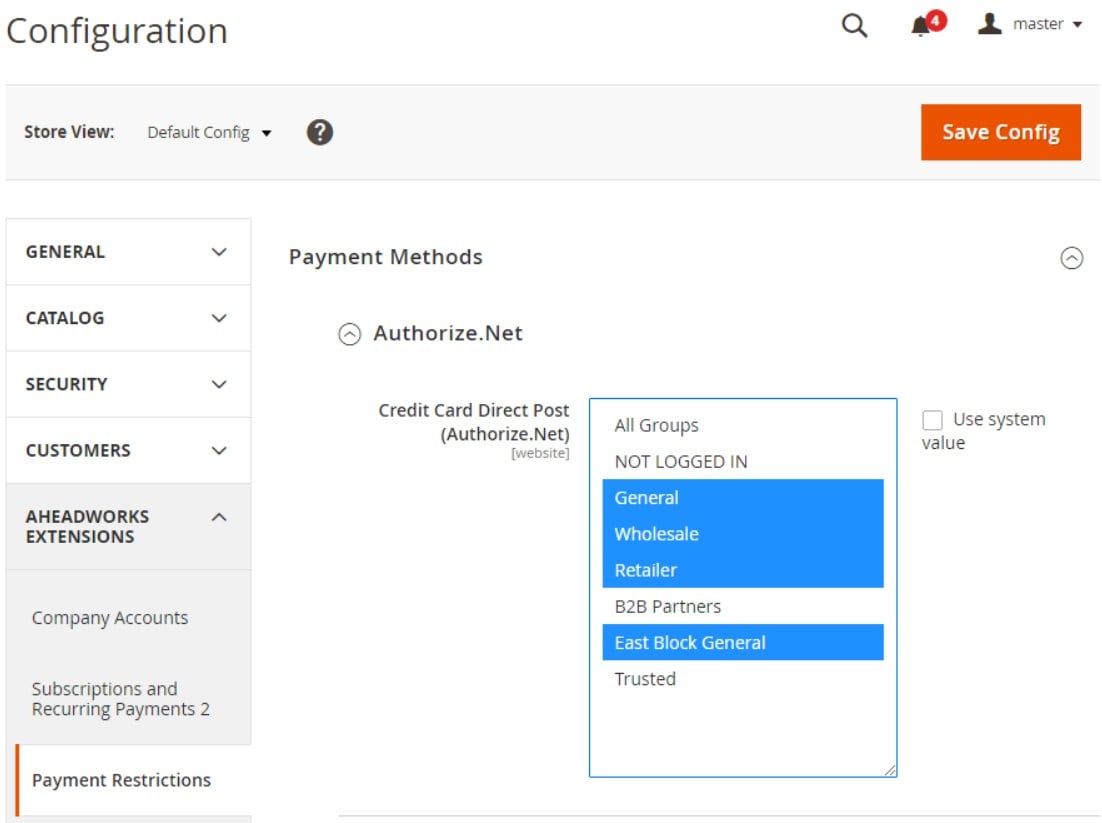Select the General customer group
Image resolution: width=1102 pixels, height=823 pixels.
tap(743, 498)
